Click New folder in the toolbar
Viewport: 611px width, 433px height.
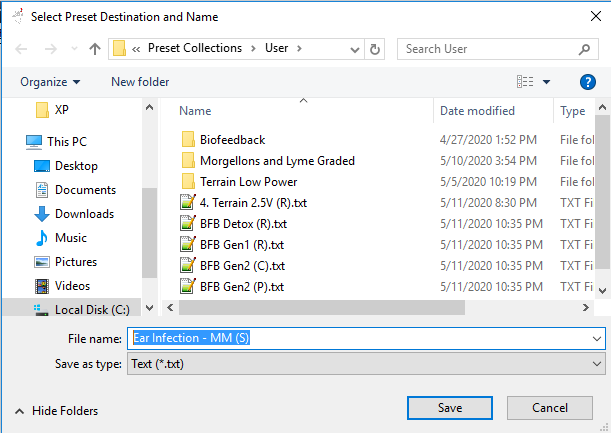pyautogui.click(x=140, y=82)
